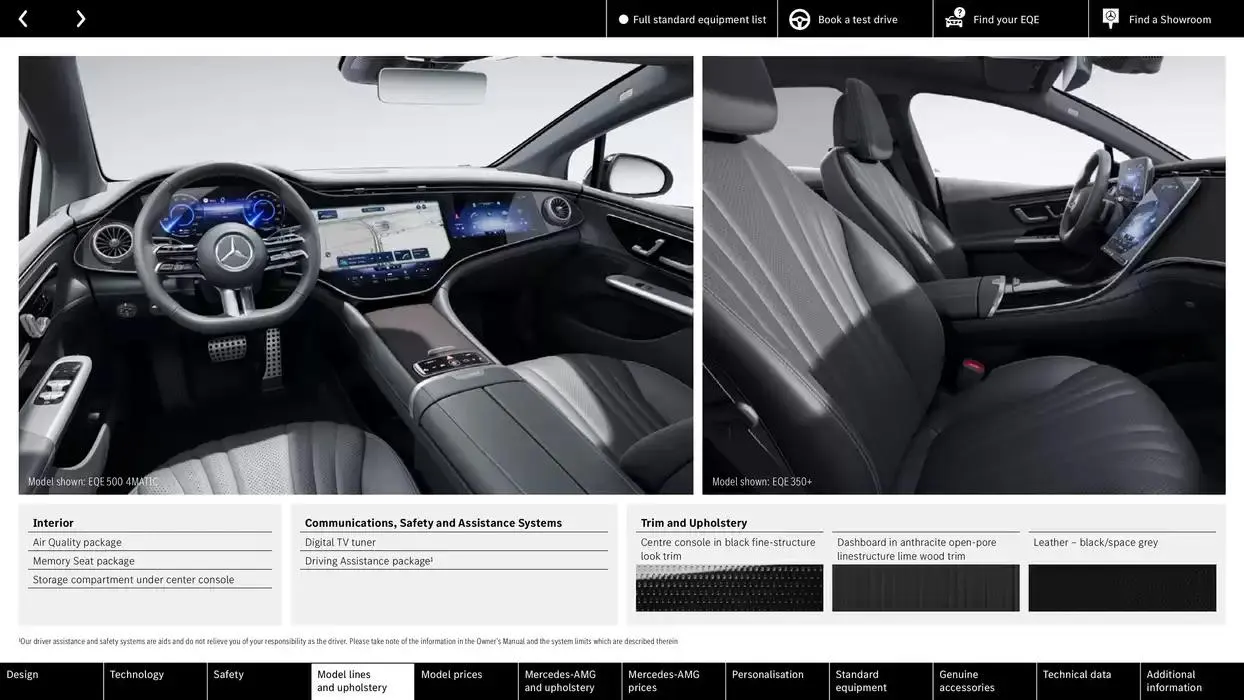Select Leather black/space grey swatch
The width and height of the screenshot is (1244, 700).
coord(1122,588)
